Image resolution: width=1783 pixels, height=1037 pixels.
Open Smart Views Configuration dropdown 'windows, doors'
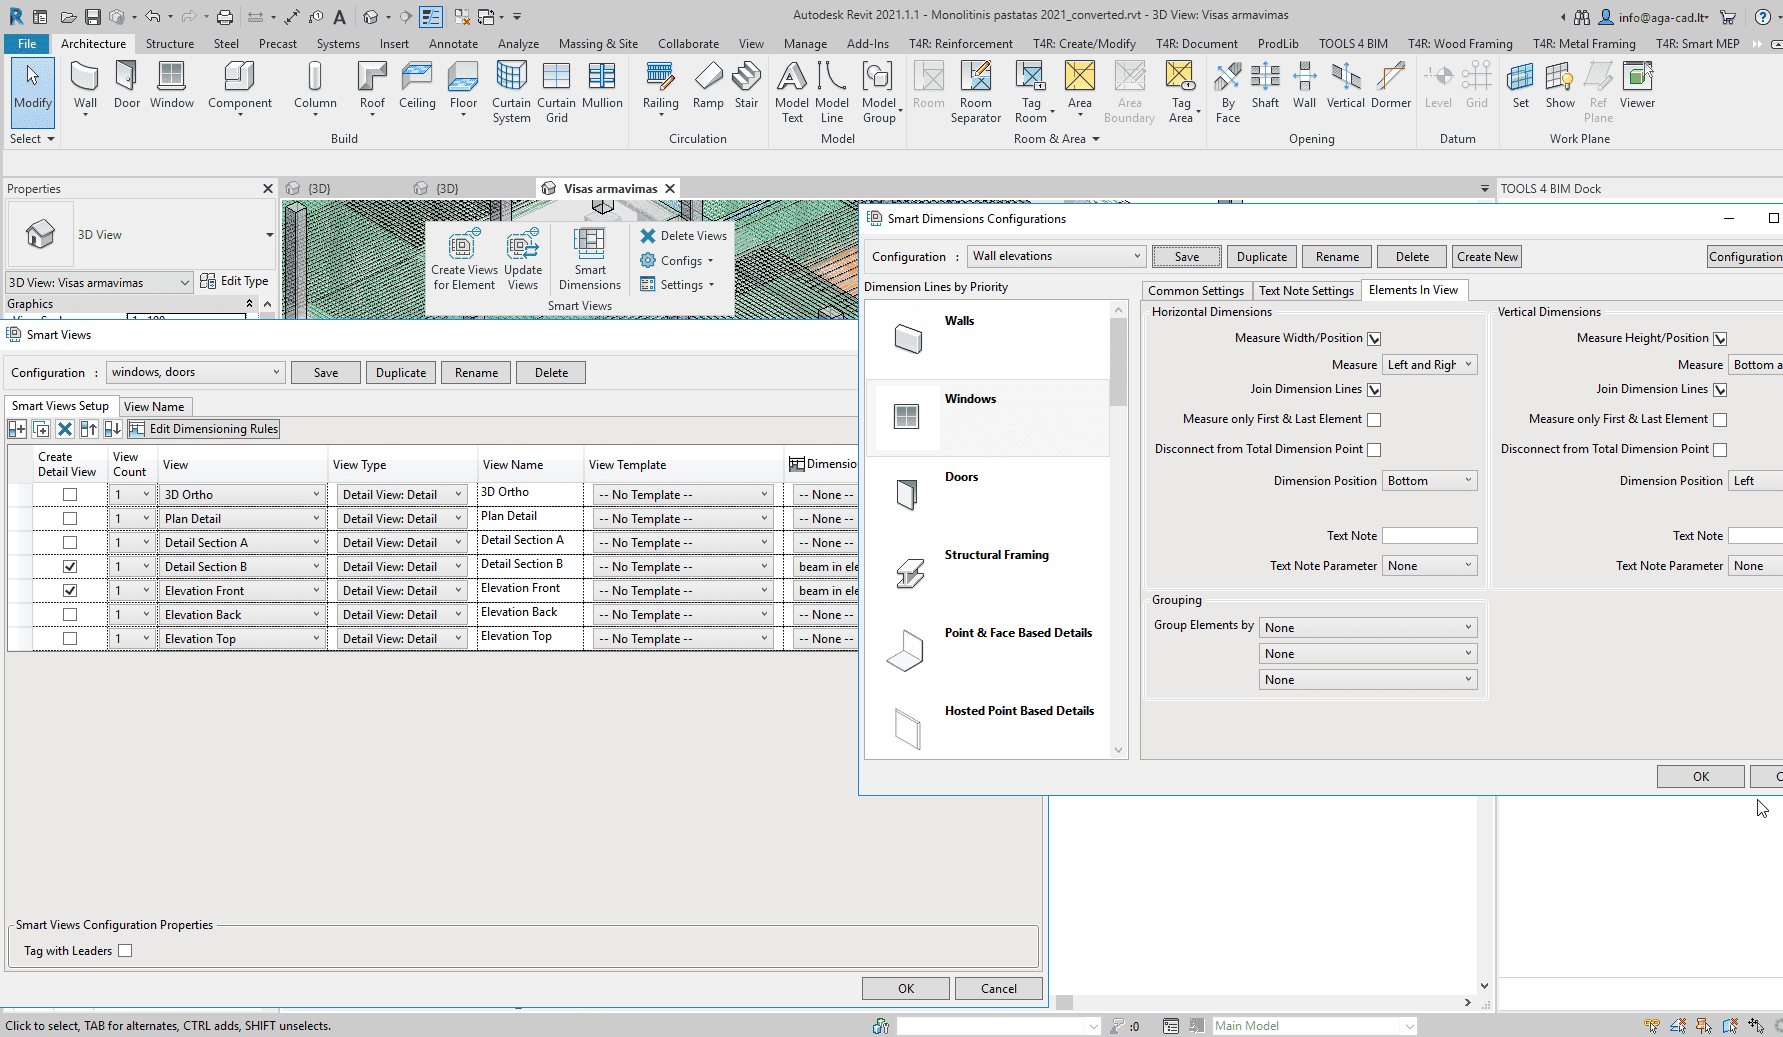[x=196, y=372]
